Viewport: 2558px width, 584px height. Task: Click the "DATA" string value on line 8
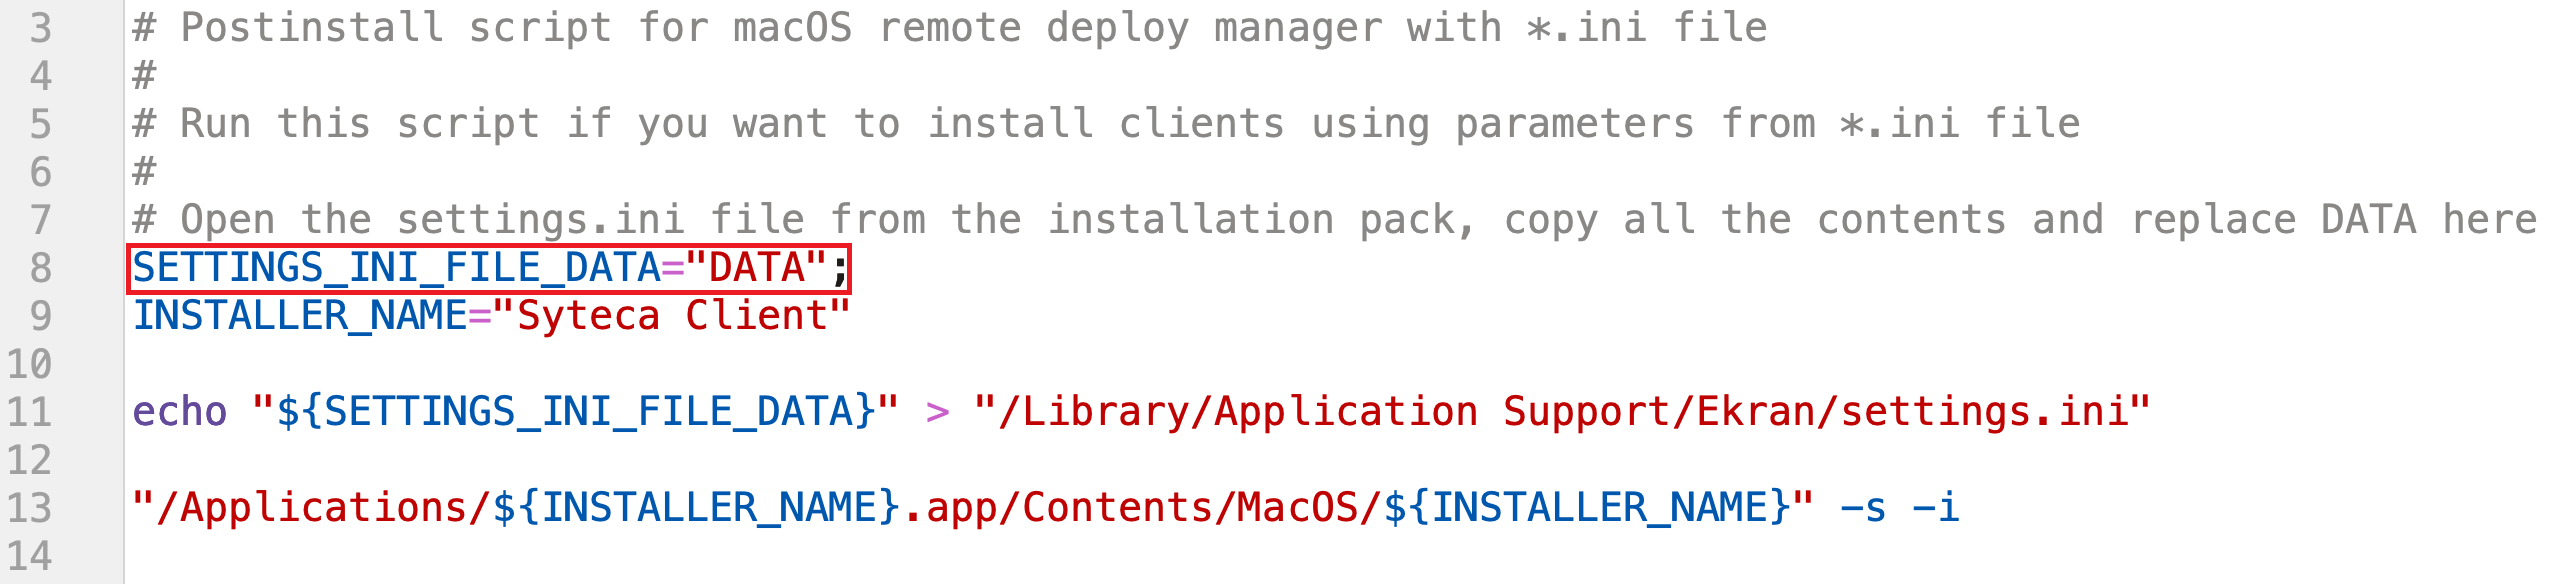[x=757, y=268]
